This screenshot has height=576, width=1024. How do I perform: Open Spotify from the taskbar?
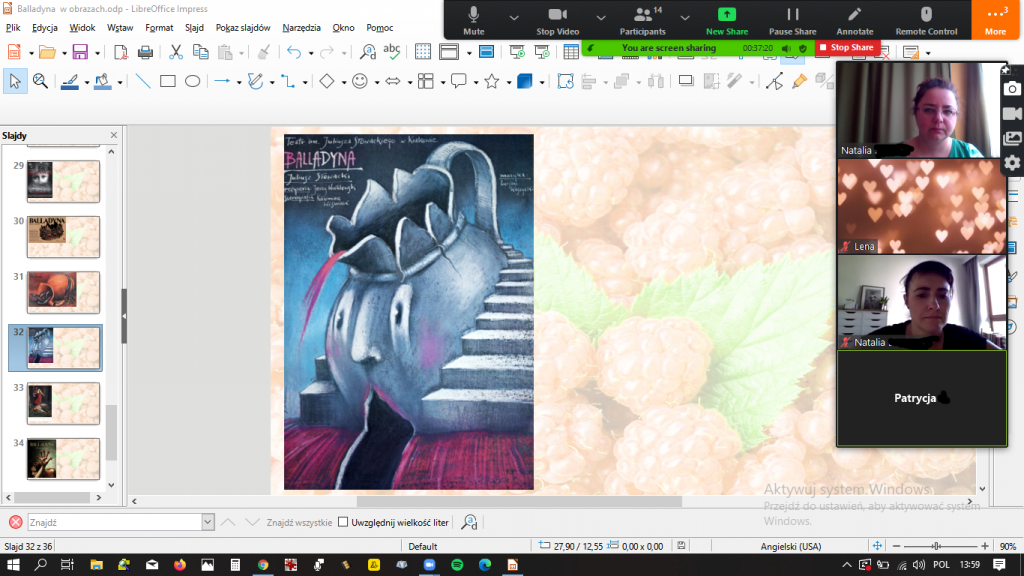coord(457,565)
